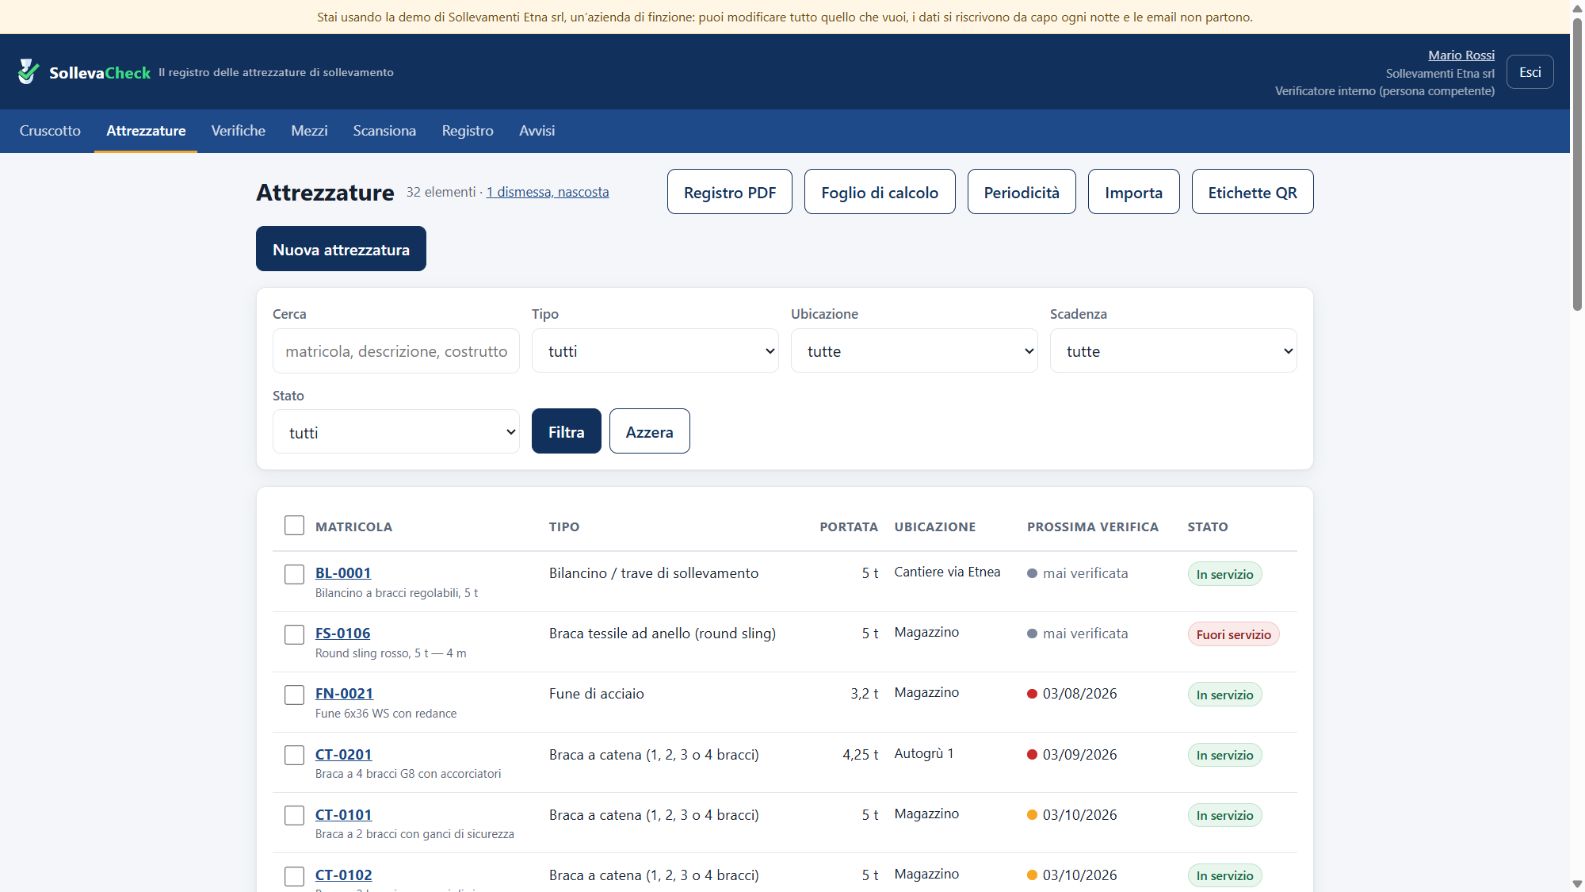Select the CT-0101 row checkbox
The width and height of the screenshot is (1585, 892).
coord(294,816)
